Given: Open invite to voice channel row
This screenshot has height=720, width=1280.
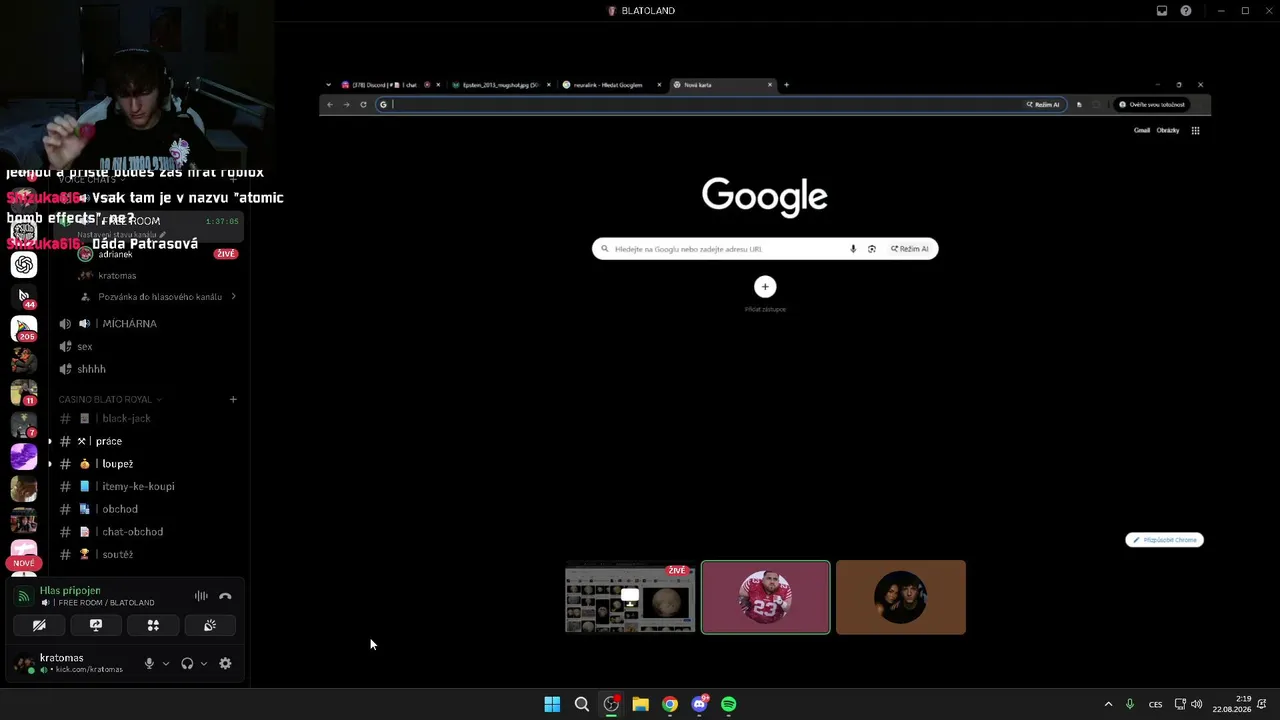Looking at the screenshot, I should [x=158, y=297].
